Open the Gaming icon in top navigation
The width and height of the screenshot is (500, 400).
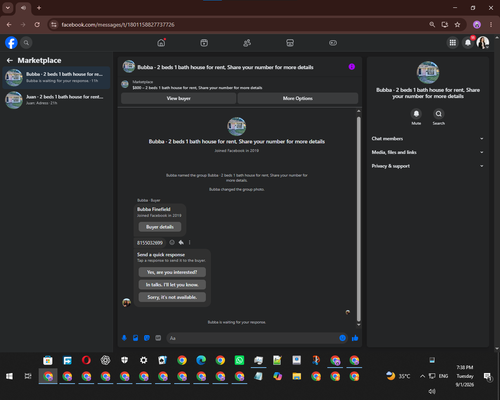(x=333, y=43)
